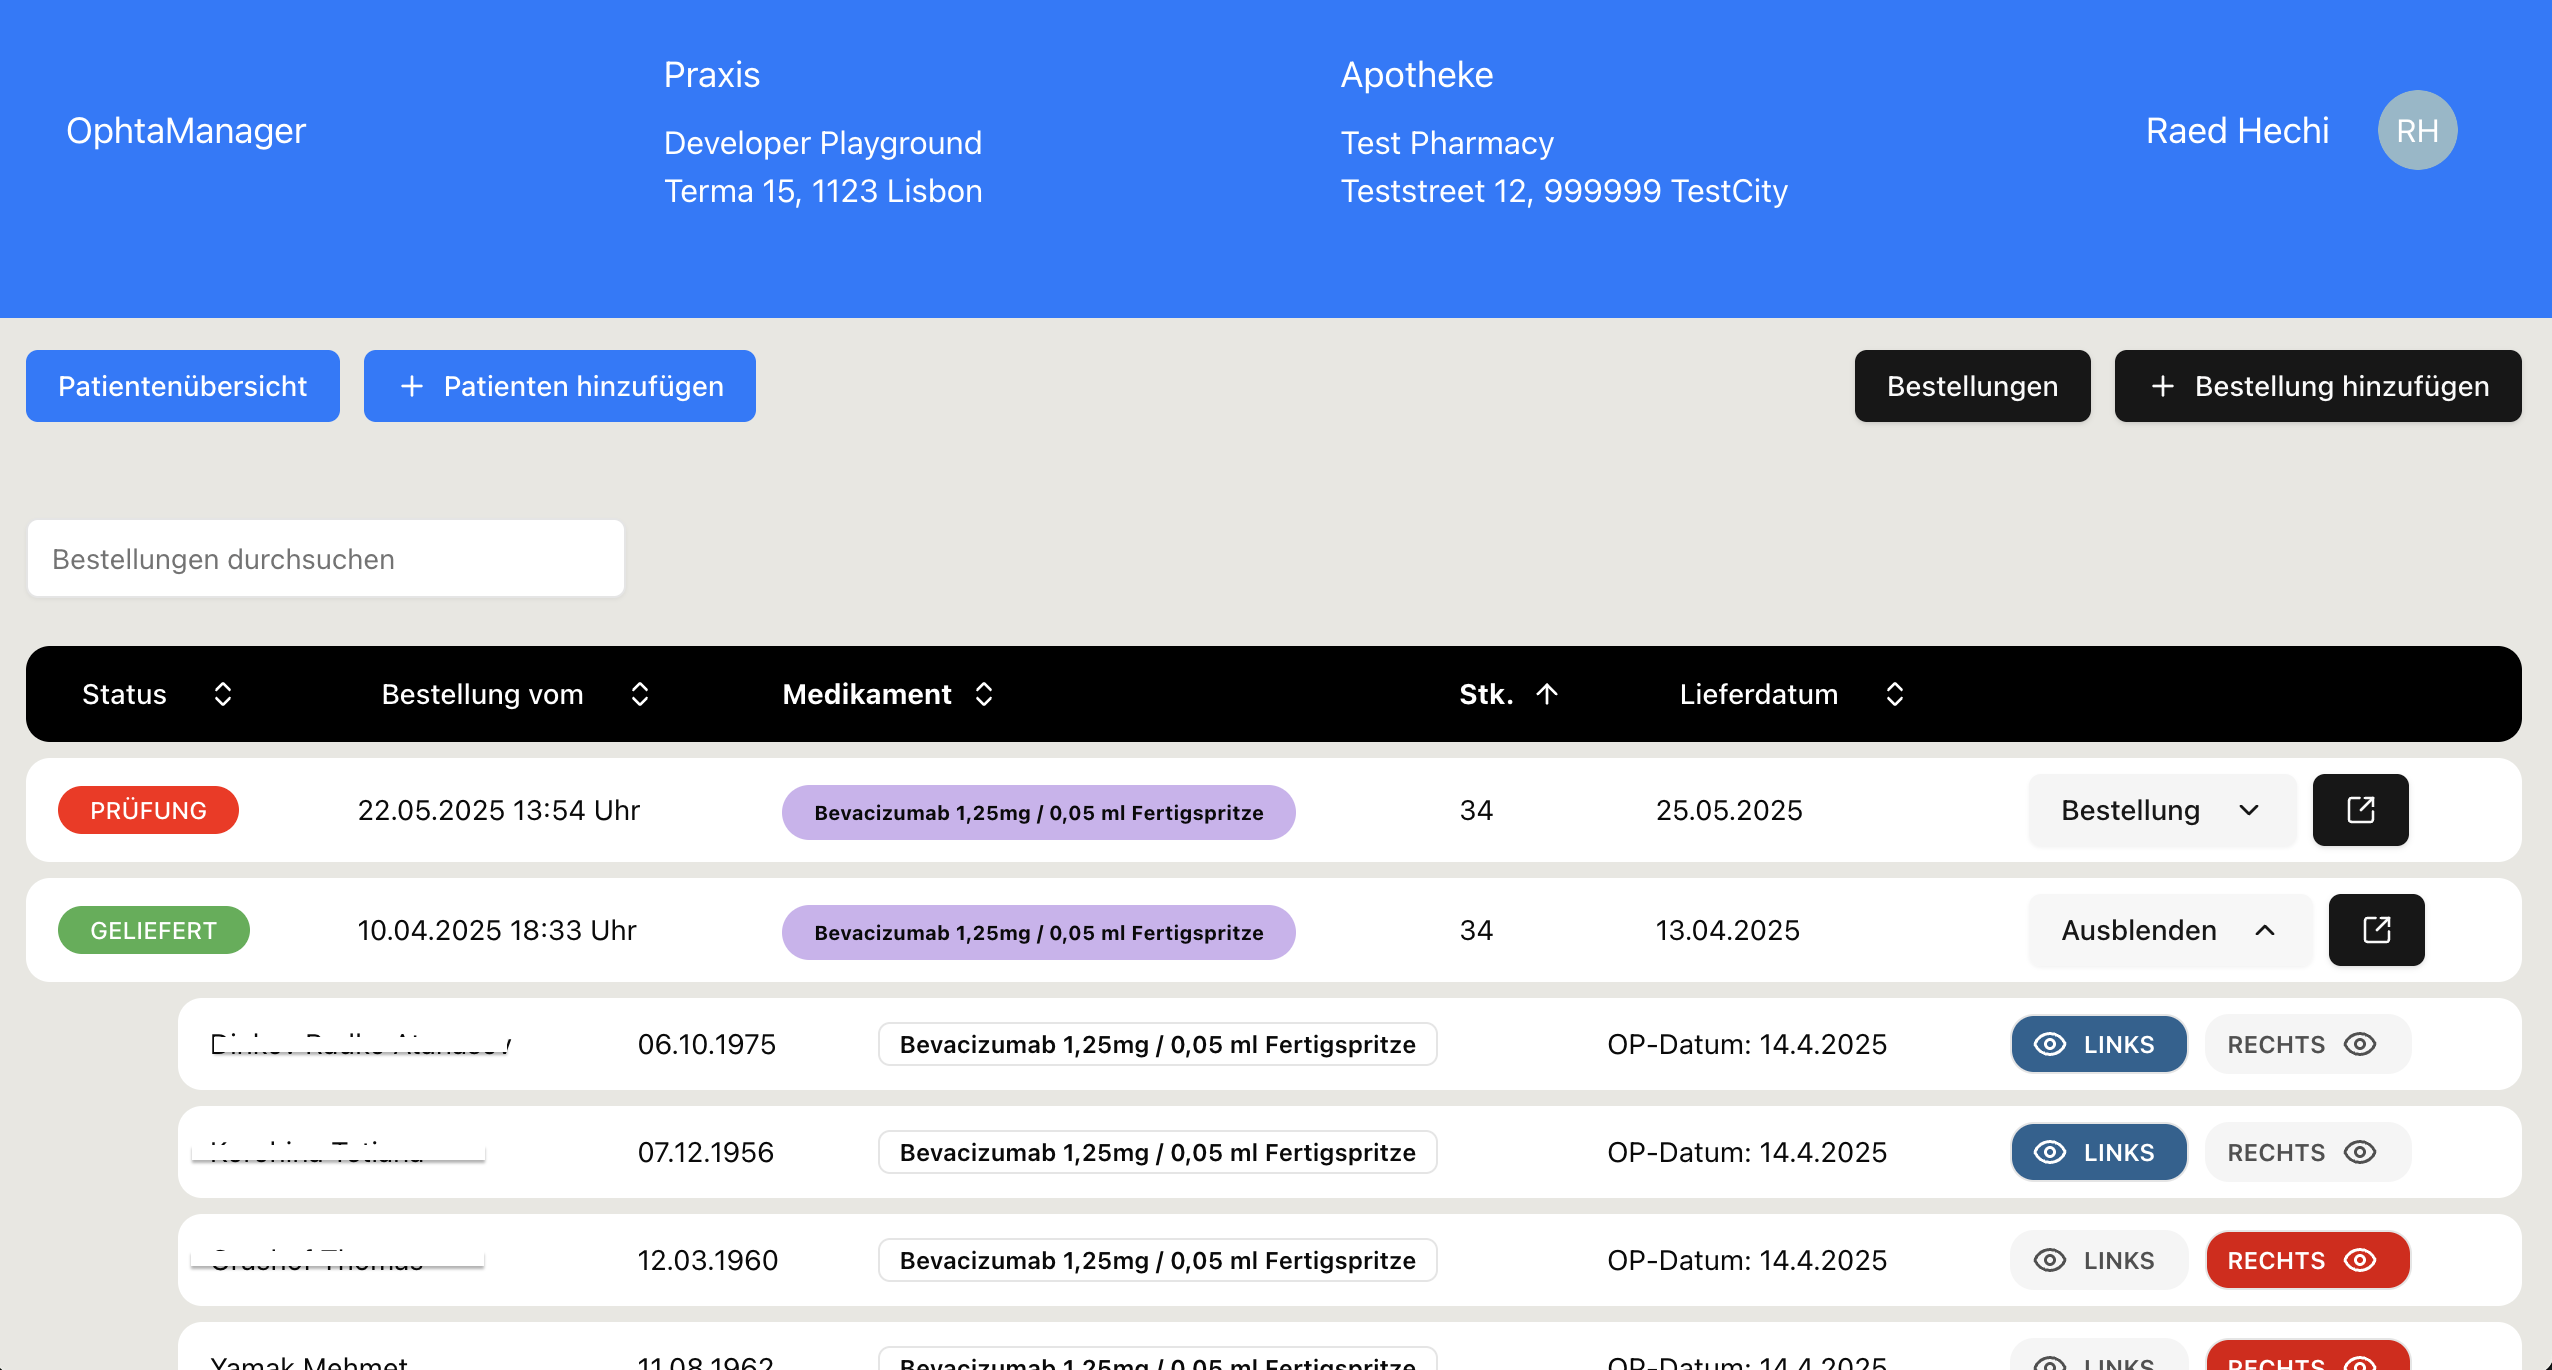Sort by Medikament column arrows
The height and width of the screenshot is (1370, 2552).
[x=984, y=694]
